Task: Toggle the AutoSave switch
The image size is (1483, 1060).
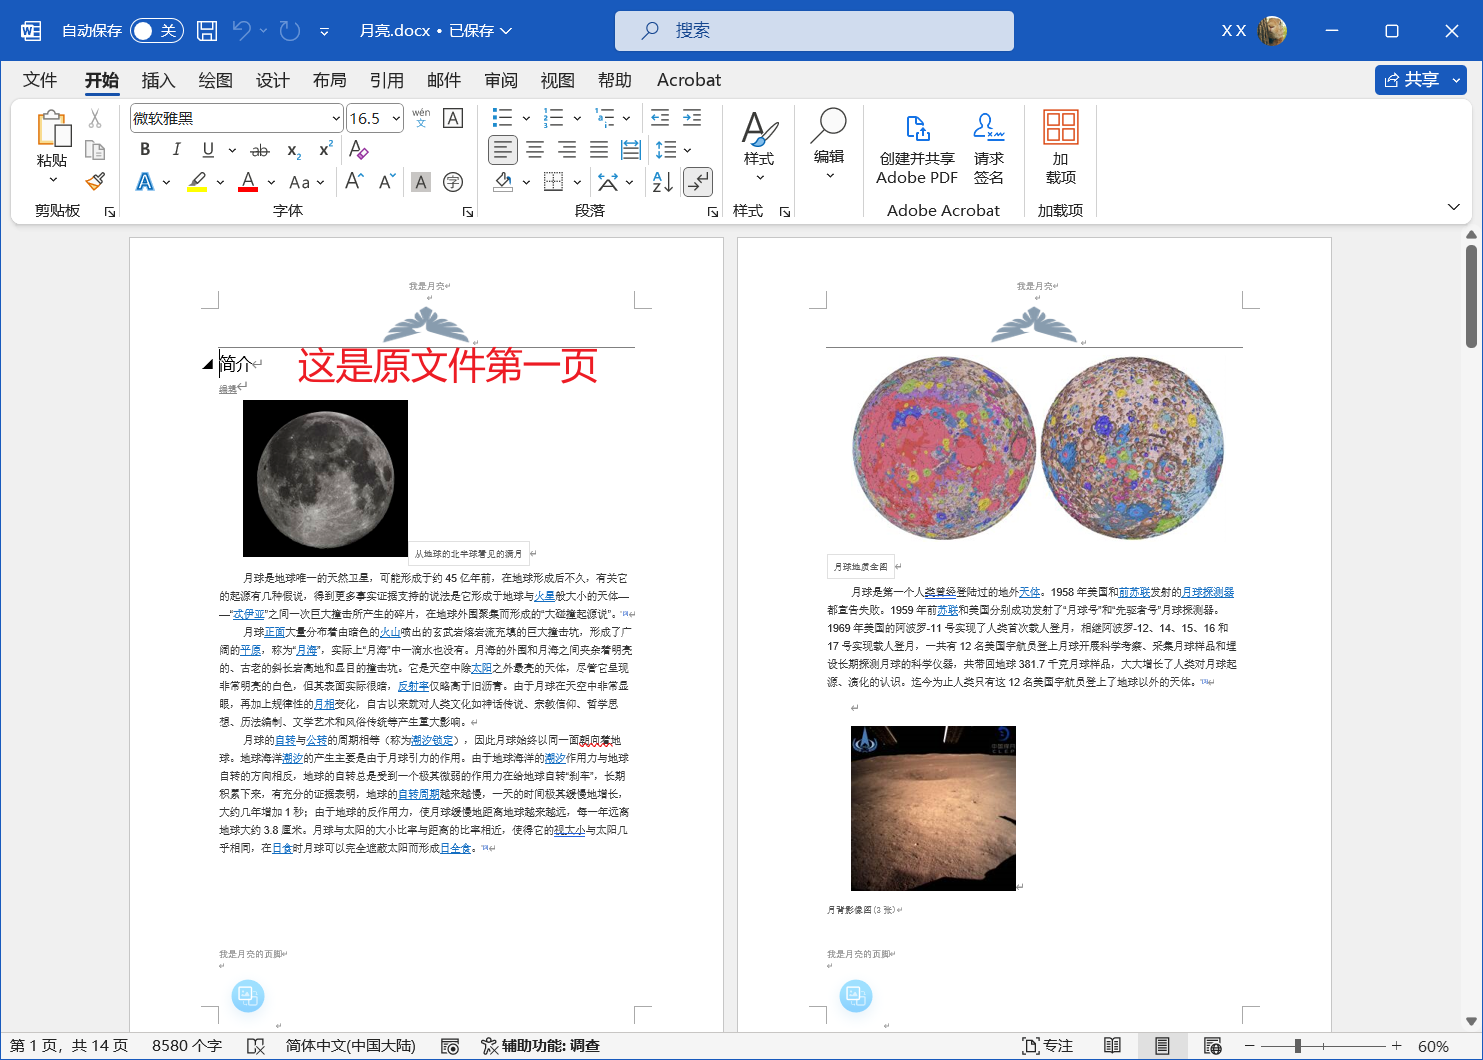Action: click(x=157, y=31)
